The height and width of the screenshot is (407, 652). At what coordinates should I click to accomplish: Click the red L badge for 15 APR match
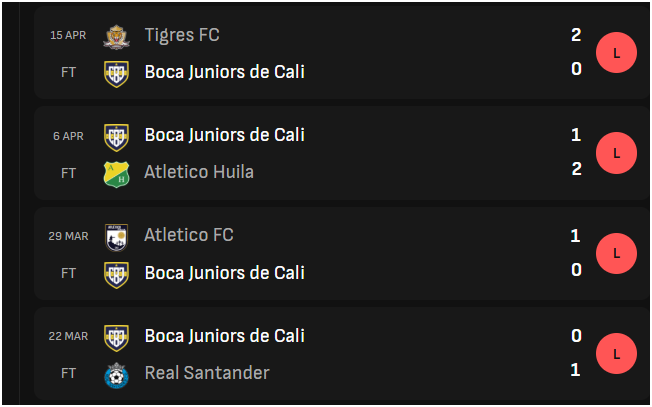[x=616, y=52]
